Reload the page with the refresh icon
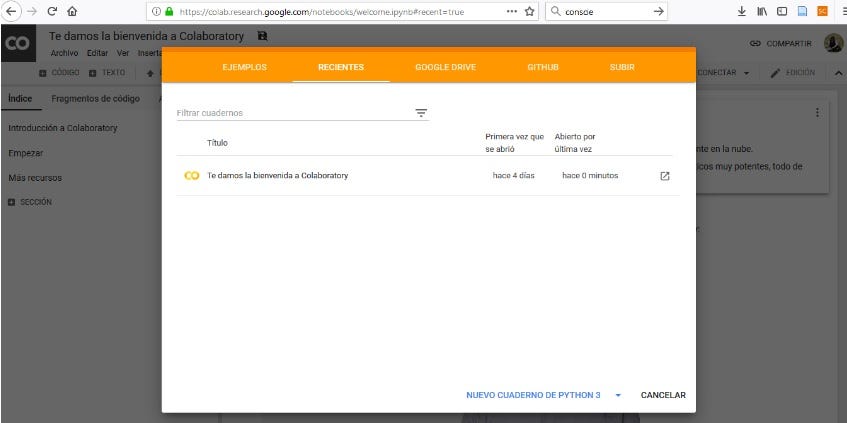The image size is (847, 423). click(x=52, y=11)
